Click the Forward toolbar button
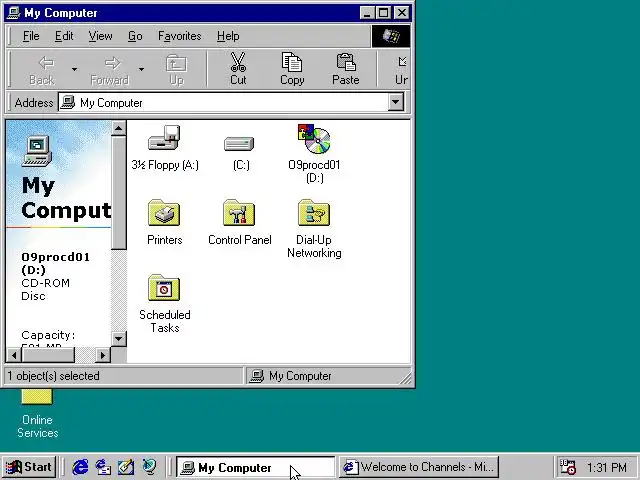This screenshot has width=640, height=480. [109, 69]
